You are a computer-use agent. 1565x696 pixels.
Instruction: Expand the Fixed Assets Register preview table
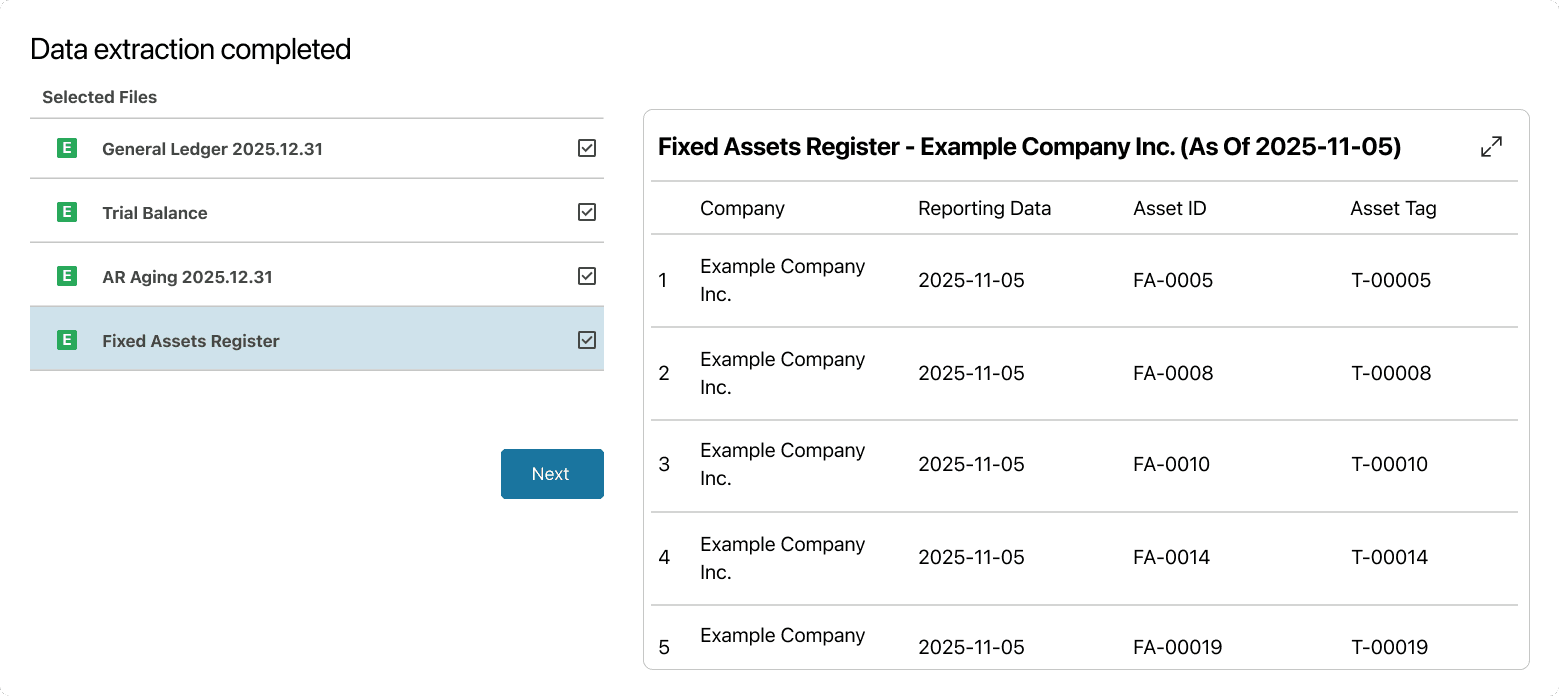[x=1491, y=147]
